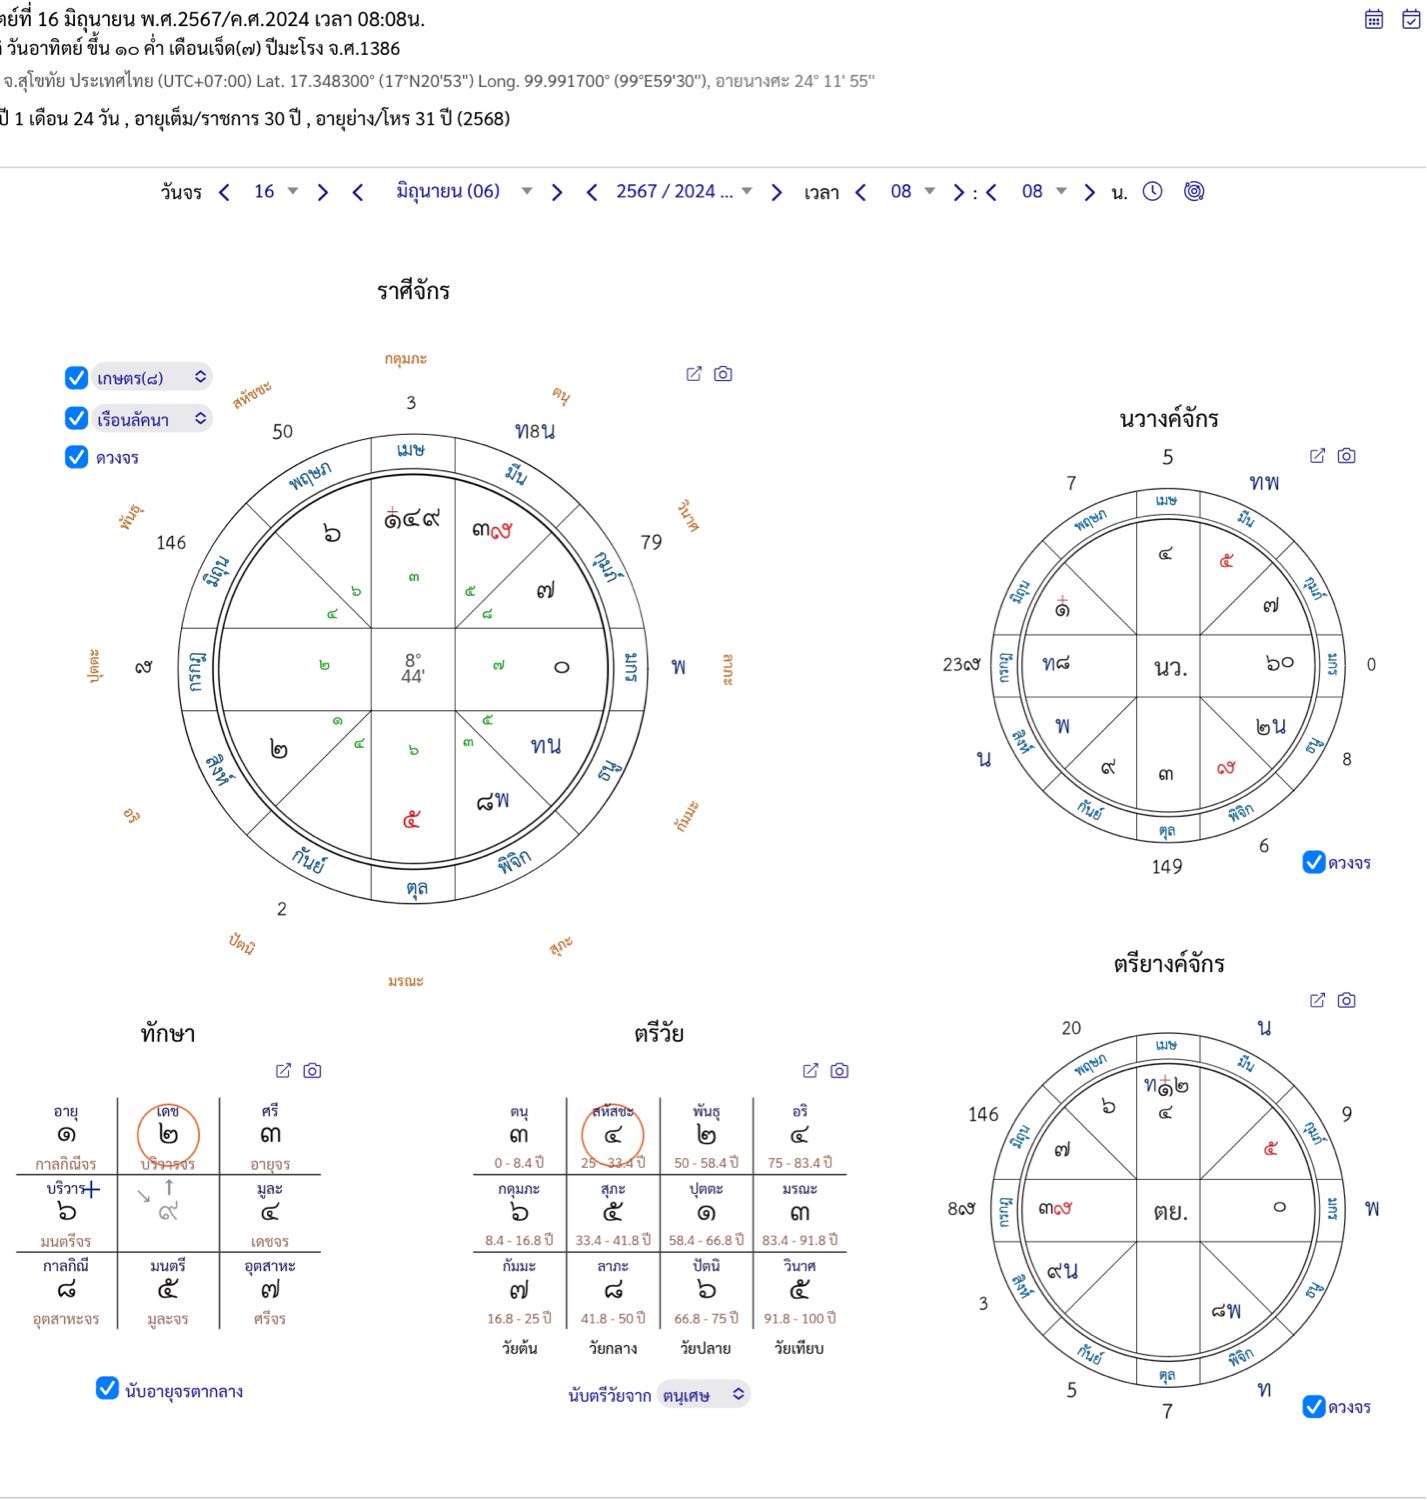1427x1500 pixels.
Task: Click the วัยเทียบ column label
Action: pos(799,1348)
